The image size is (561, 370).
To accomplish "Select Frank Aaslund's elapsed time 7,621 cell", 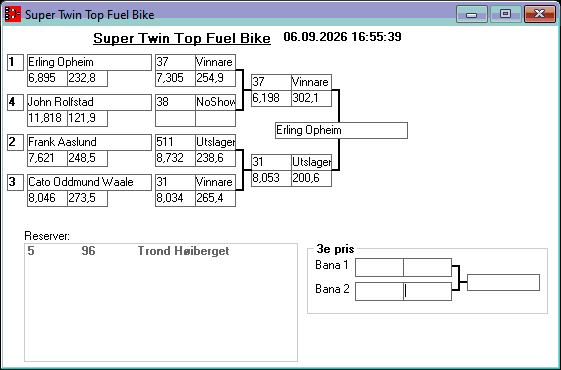I will [47, 158].
